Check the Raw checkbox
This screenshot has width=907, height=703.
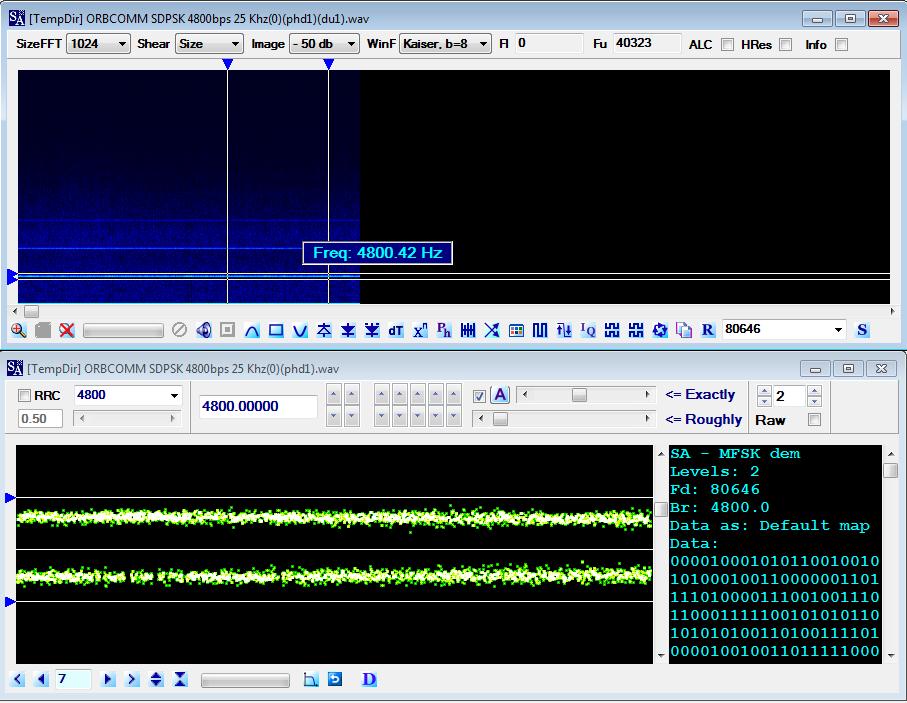point(814,420)
